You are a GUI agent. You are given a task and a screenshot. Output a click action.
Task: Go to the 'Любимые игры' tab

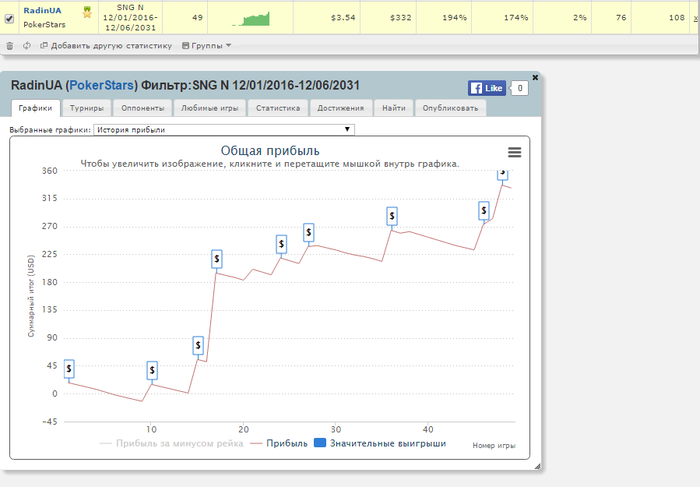[x=209, y=108]
